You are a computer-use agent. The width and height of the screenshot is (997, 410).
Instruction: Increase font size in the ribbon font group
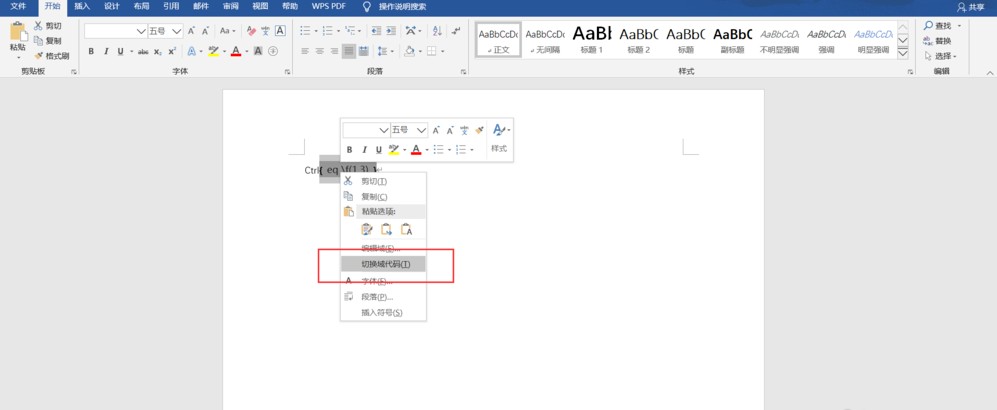click(191, 31)
